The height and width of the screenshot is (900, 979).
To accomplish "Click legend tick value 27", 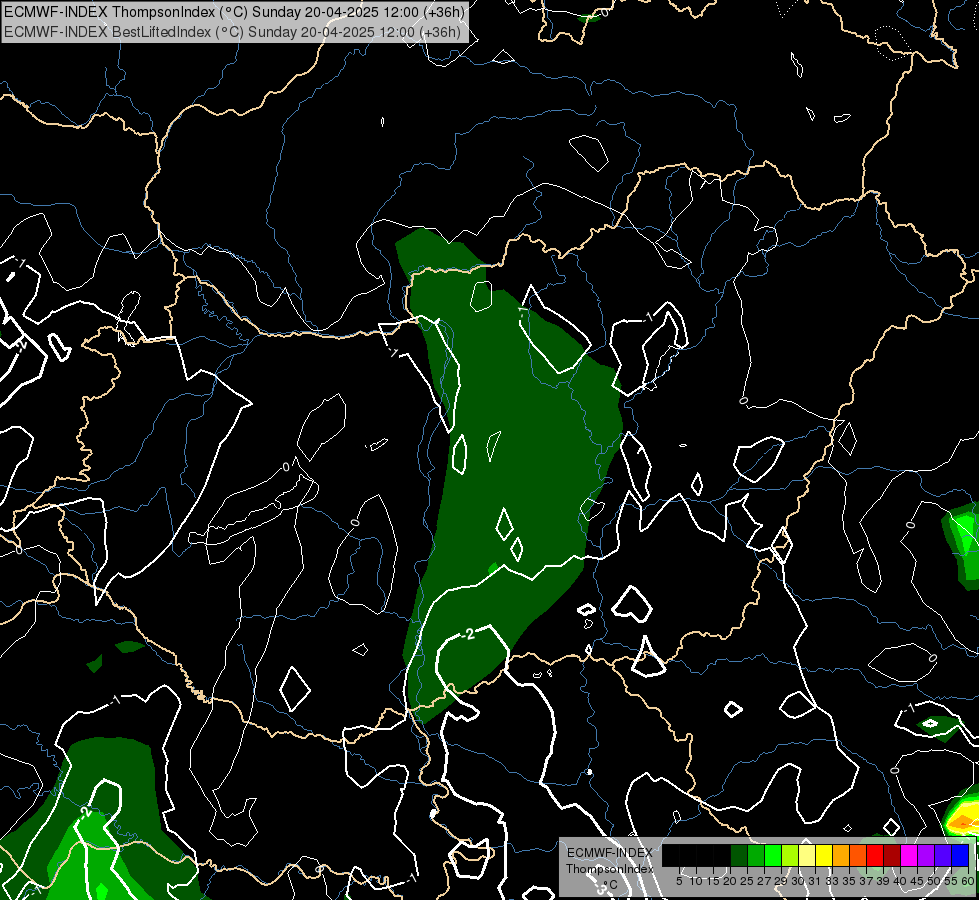I will click(x=764, y=881).
